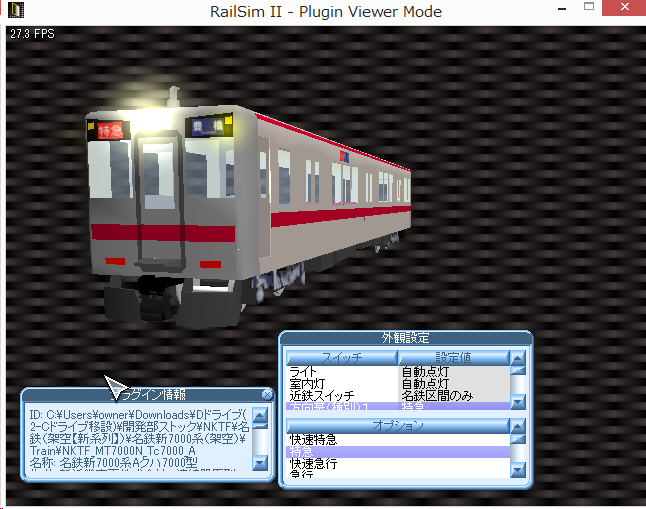646x509 pixels.
Task: Click the 名称 plugin name line
Action: coord(113,463)
